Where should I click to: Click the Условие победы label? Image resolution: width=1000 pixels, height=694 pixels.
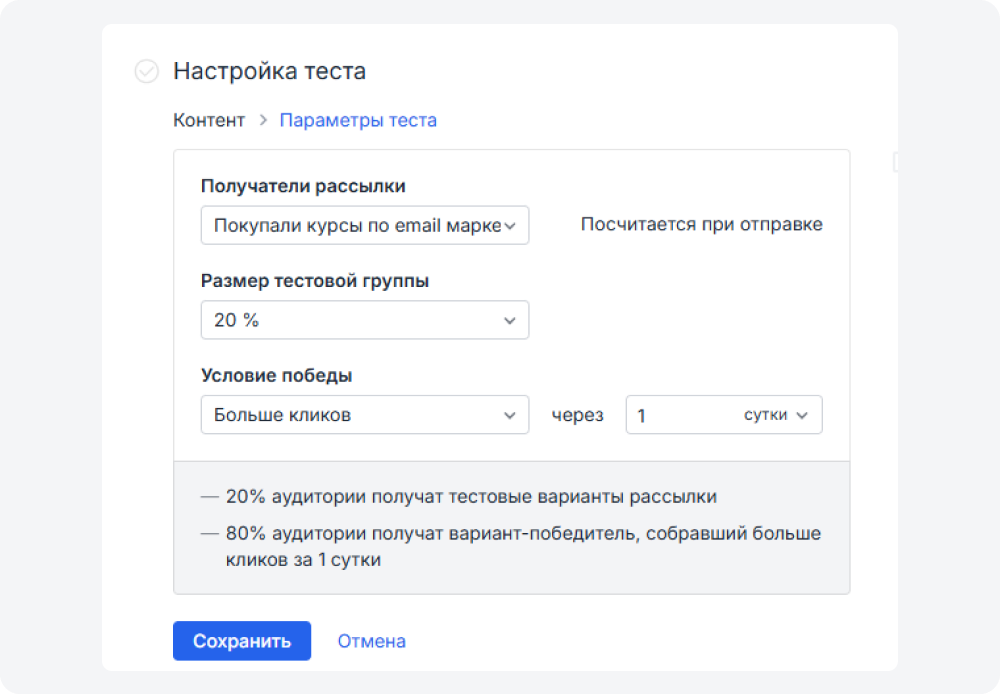(276, 376)
